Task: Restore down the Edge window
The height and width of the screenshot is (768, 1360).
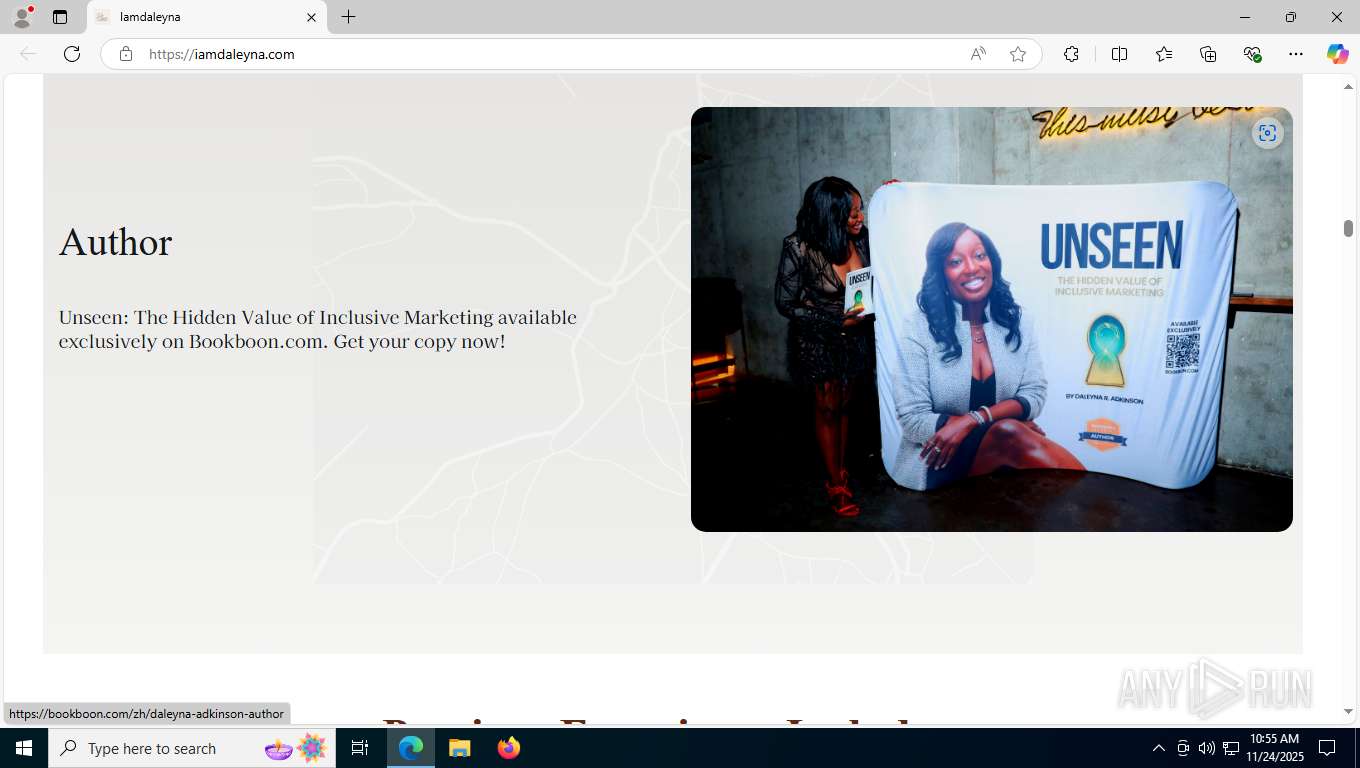Action: pos(1291,17)
